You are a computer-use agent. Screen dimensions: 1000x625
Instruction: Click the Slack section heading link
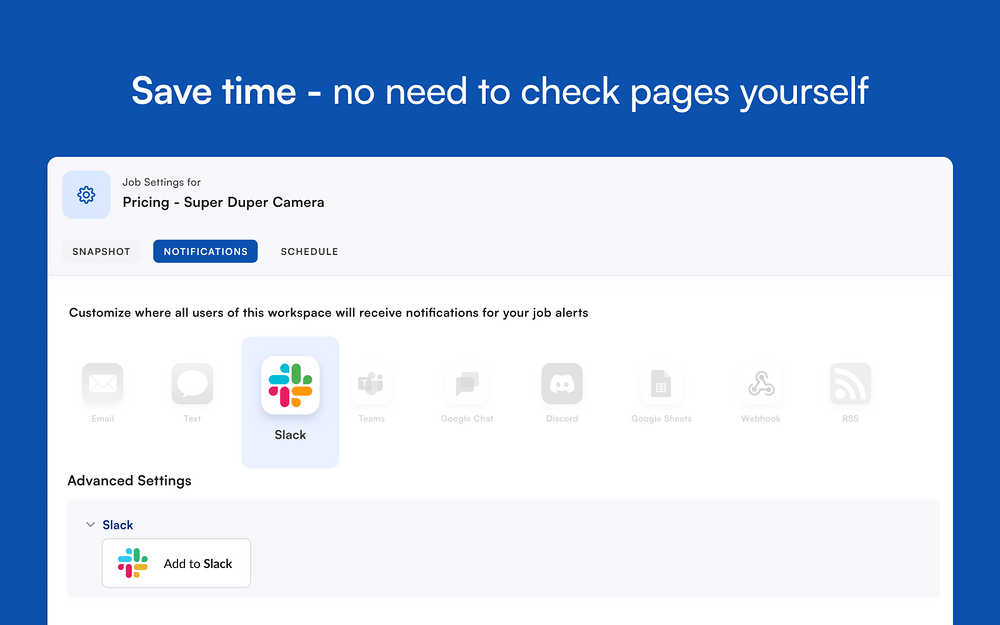tap(118, 525)
